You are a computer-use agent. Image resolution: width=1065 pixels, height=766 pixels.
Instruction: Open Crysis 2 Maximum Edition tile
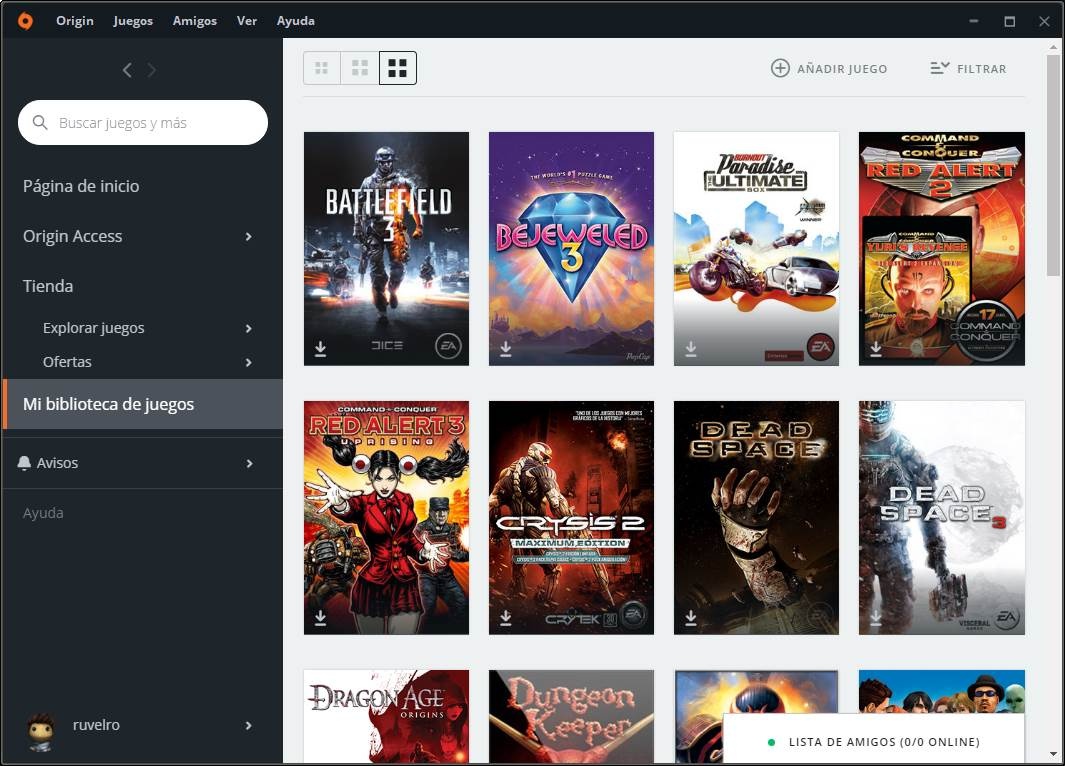[571, 517]
